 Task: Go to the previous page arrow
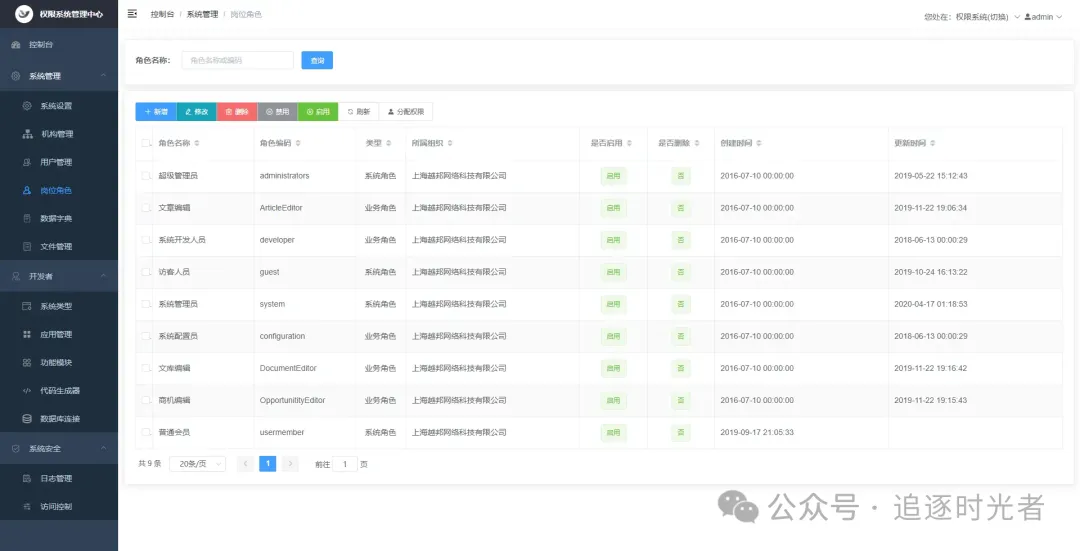(x=245, y=464)
